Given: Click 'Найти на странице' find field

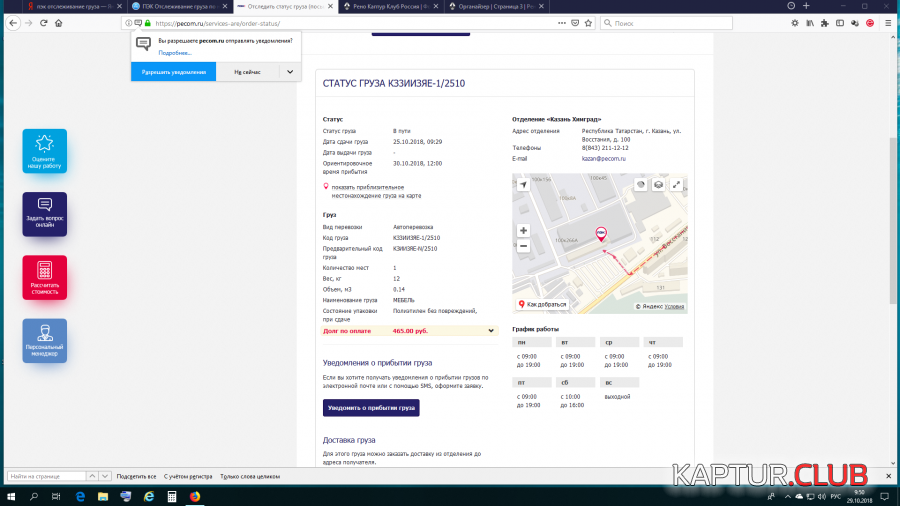Looking at the screenshot, I should pos(46,476).
